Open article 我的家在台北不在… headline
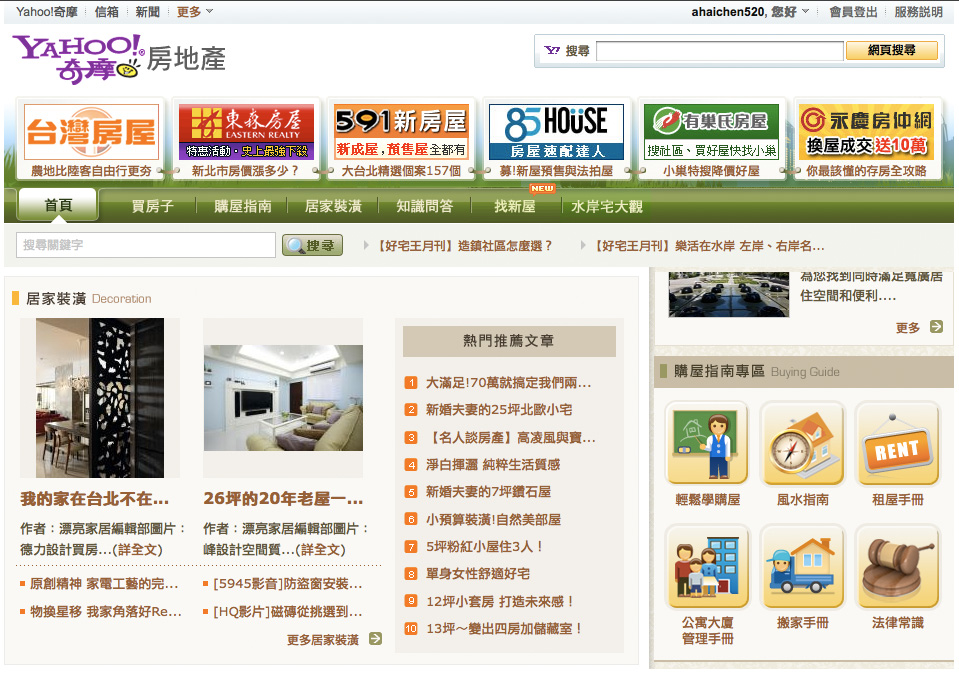This screenshot has height=675, width=959. [x=95, y=499]
